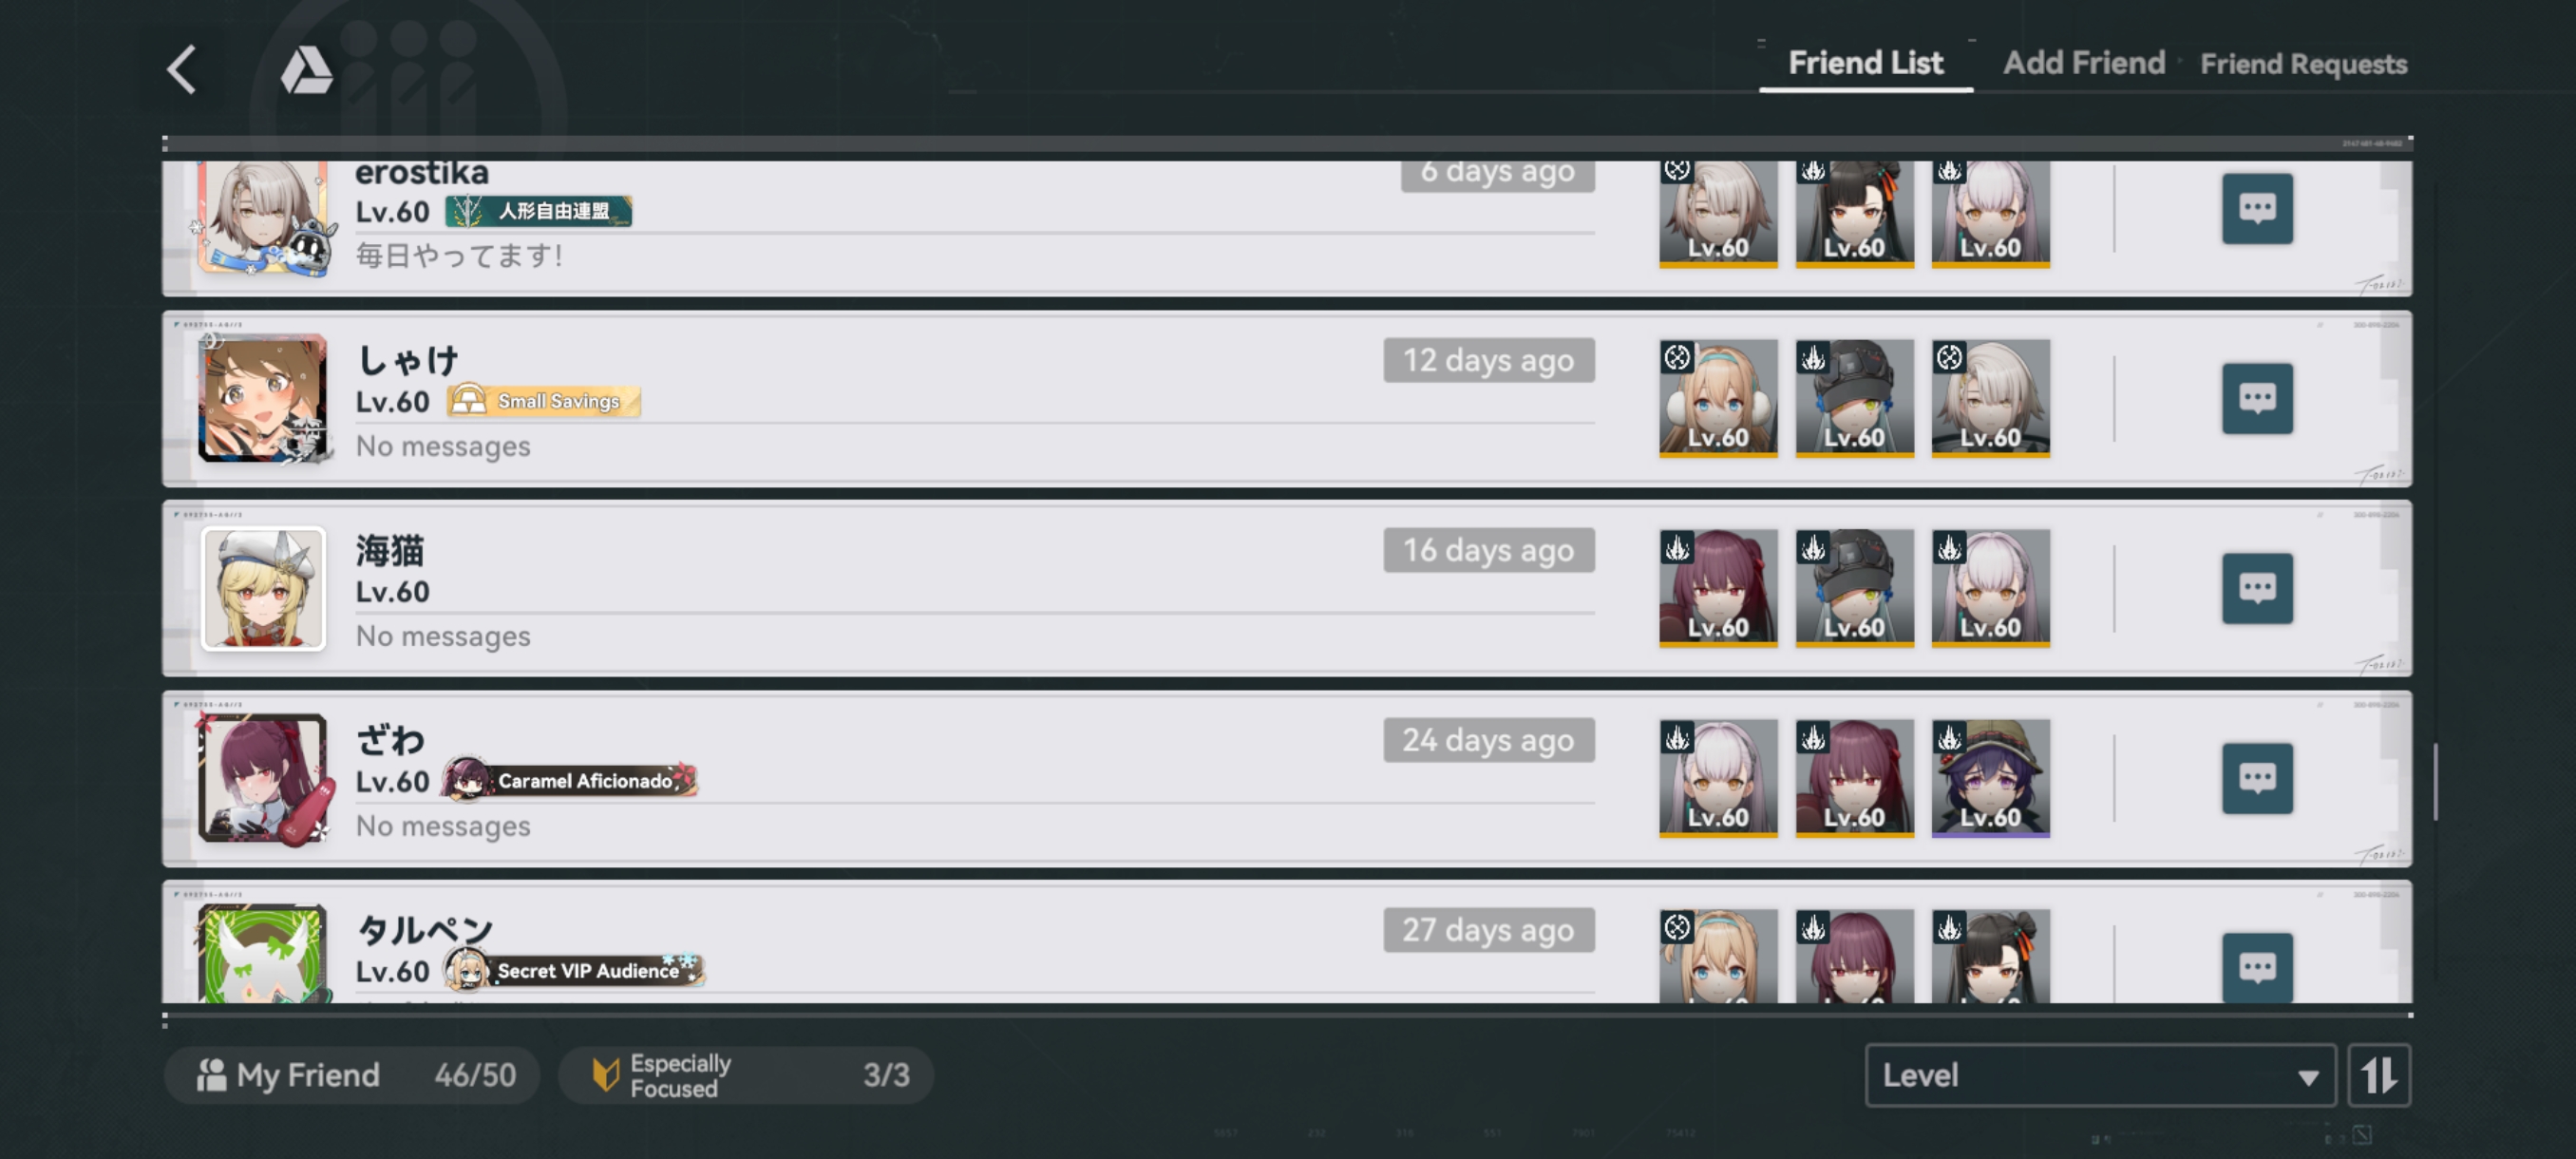The width and height of the screenshot is (2576, 1159).
Task: Open chat with erostika
Action: [2257, 208]
